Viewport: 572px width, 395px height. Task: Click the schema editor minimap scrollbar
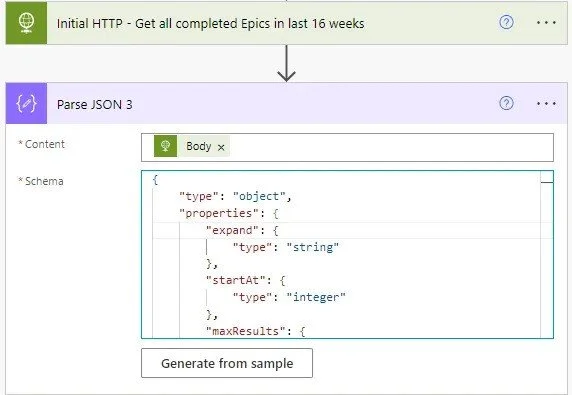[x=547, y=255]
